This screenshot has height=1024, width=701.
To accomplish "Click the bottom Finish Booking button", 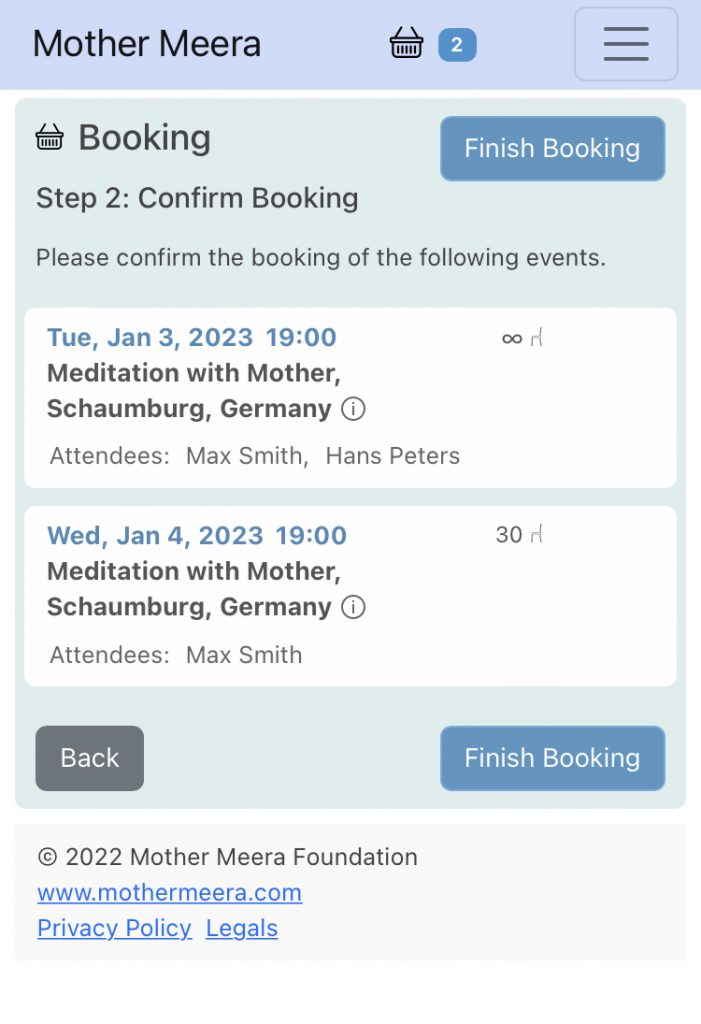I will tap(552, 758).
